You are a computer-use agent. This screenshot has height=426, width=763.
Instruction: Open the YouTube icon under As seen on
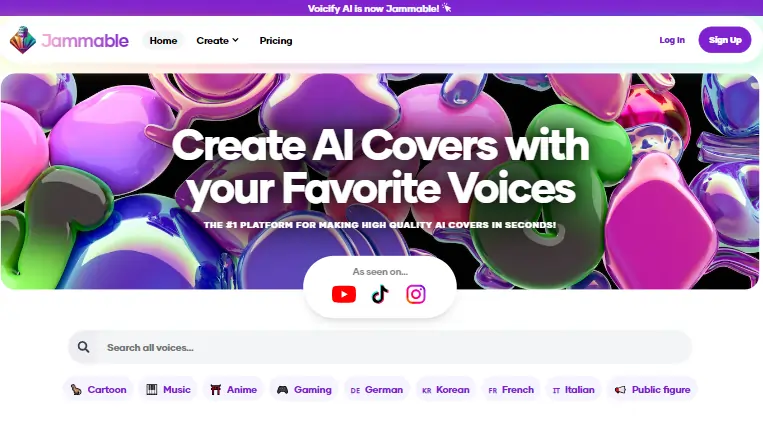[344, 294]
